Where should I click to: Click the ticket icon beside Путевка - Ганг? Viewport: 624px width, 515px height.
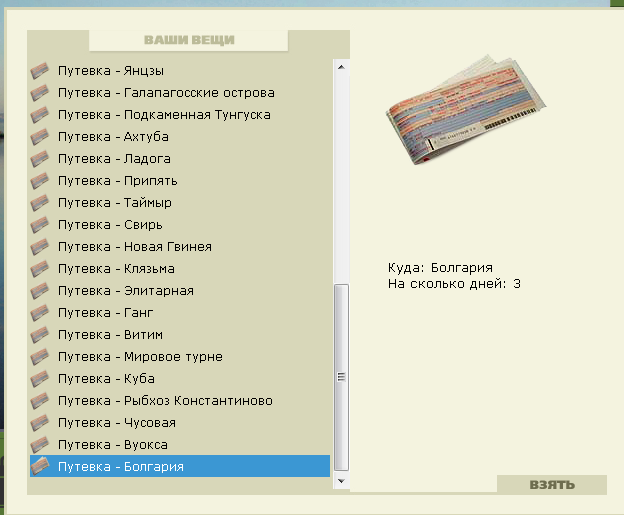[39, 313]
